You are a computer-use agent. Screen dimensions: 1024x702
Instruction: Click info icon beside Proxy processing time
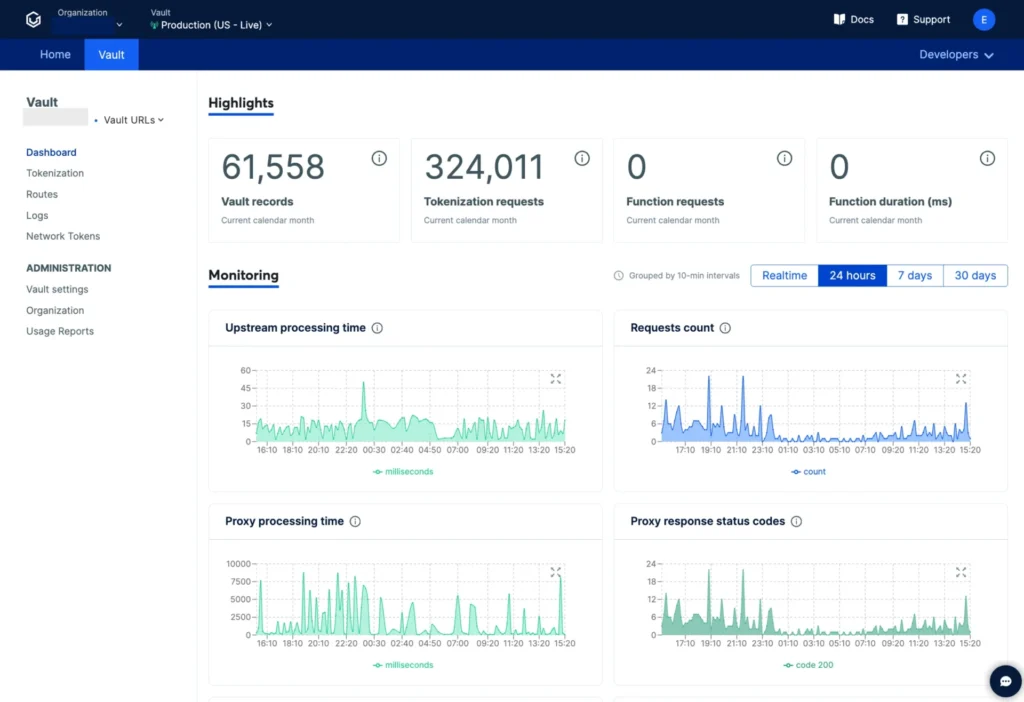(355, 521)
